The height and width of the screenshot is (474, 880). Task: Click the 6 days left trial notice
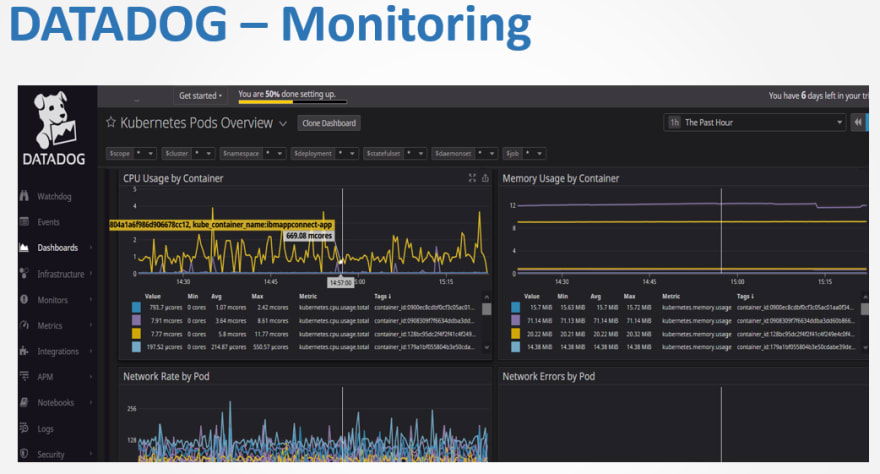tap(818, 96)
